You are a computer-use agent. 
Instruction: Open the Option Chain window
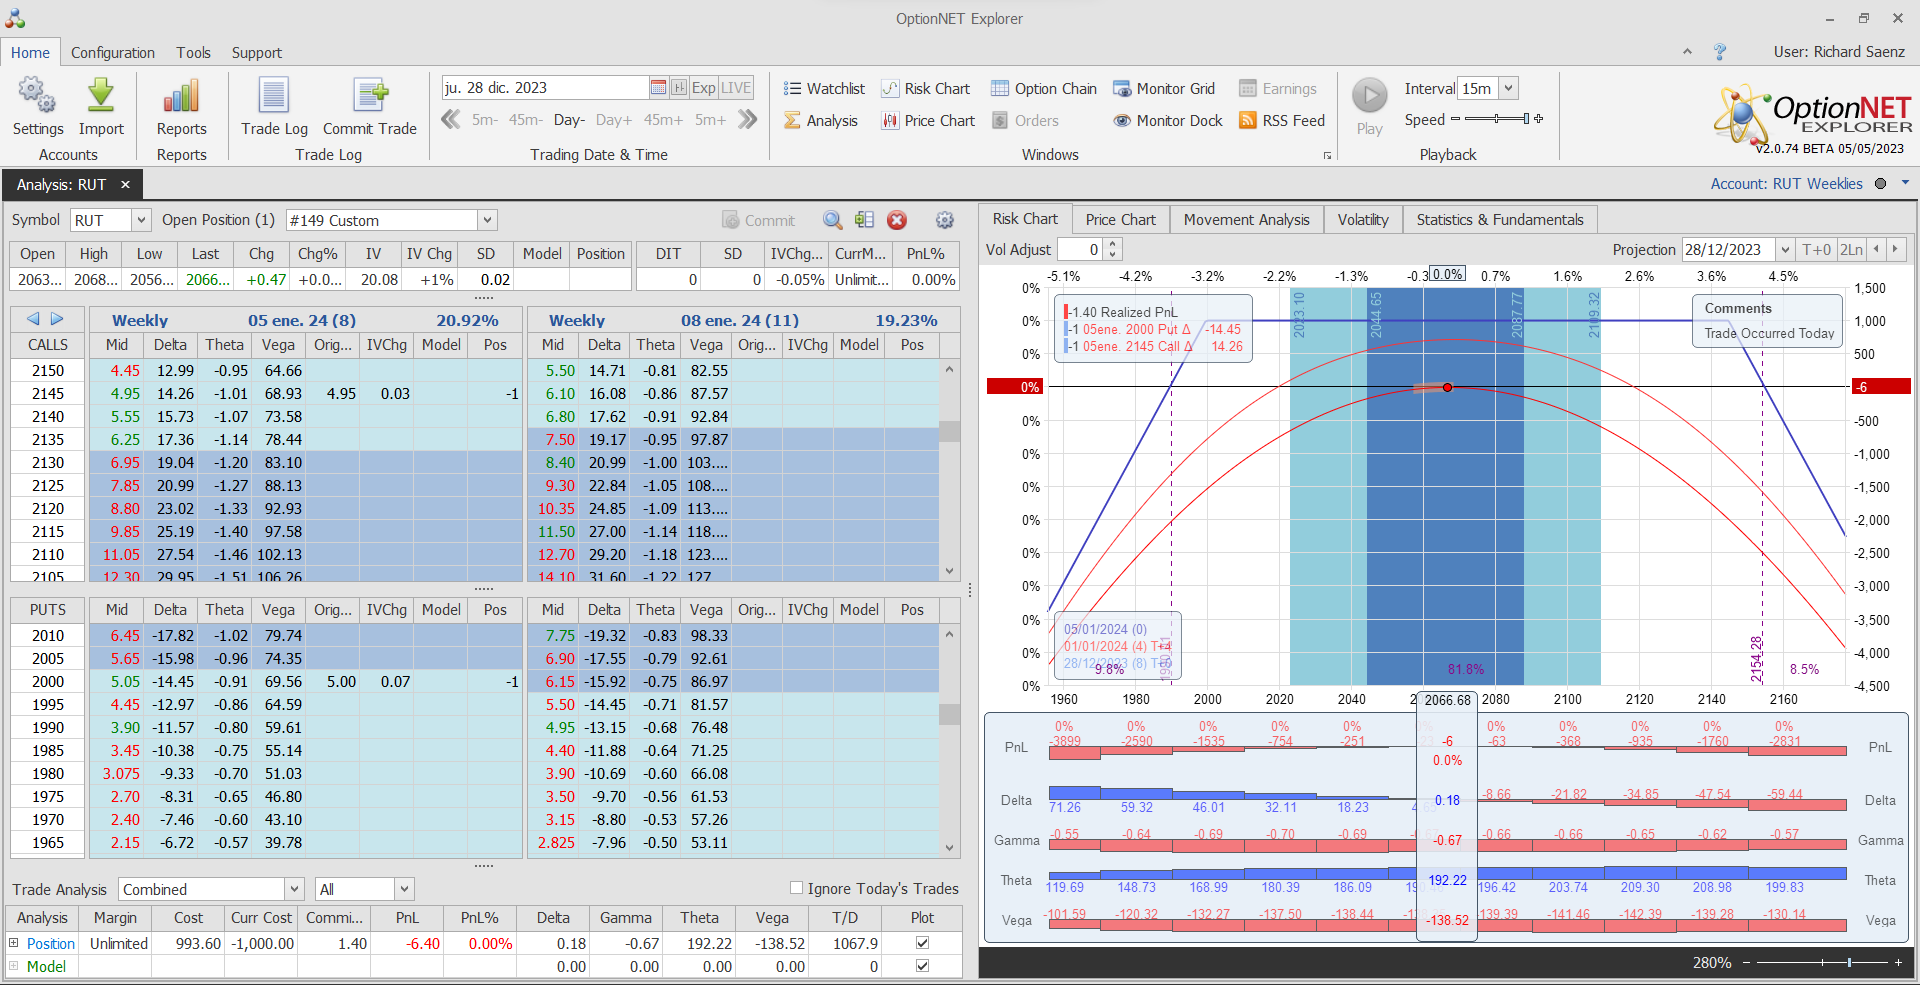pyautogui.click(x=1044, y=89)
